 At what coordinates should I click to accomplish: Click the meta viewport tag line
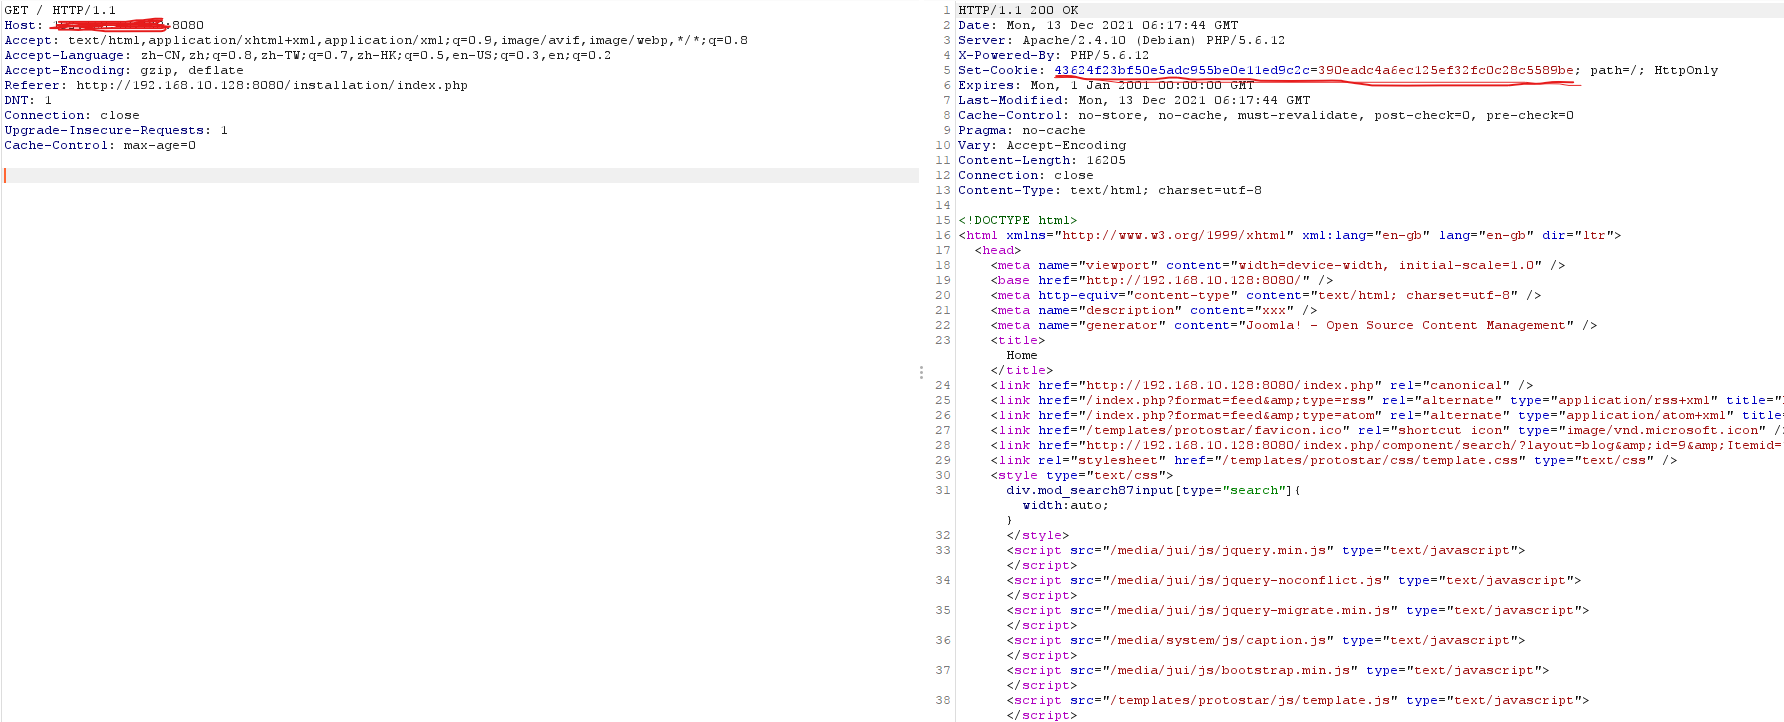tap(1278, 265)
